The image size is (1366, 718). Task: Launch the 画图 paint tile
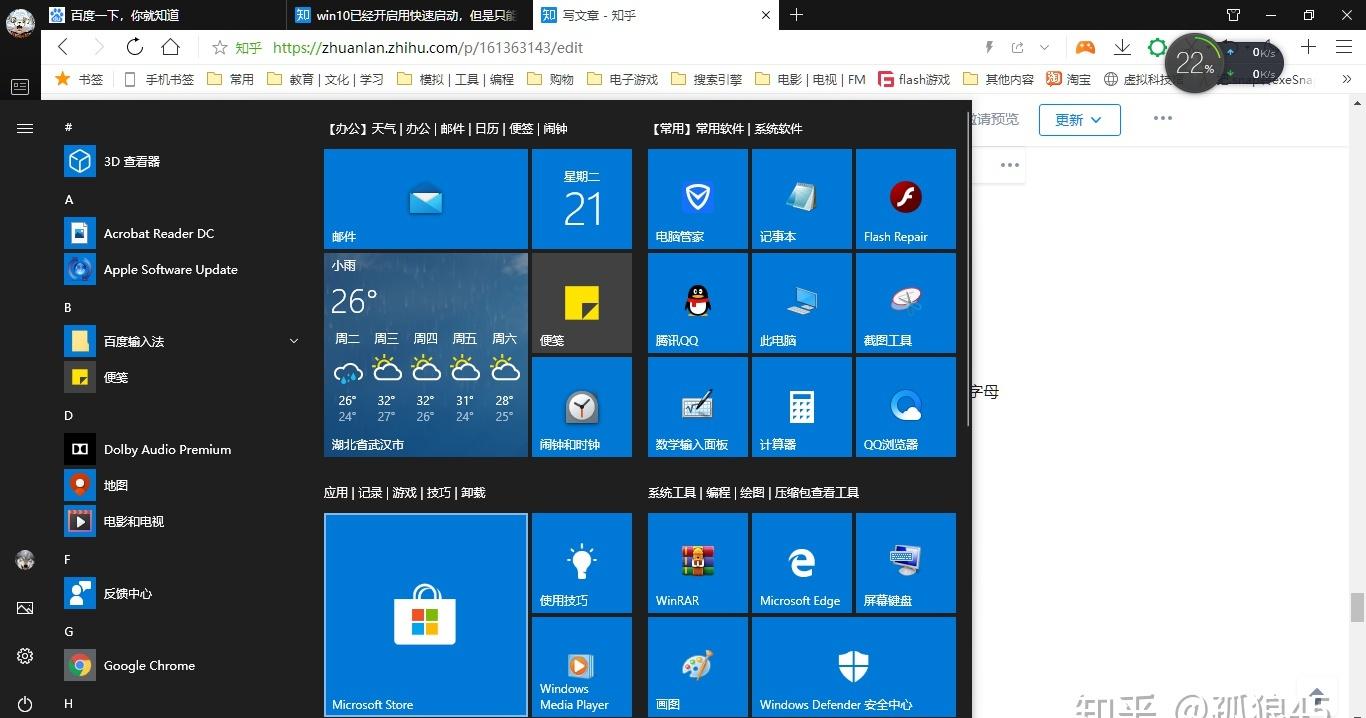click(698, 667)
